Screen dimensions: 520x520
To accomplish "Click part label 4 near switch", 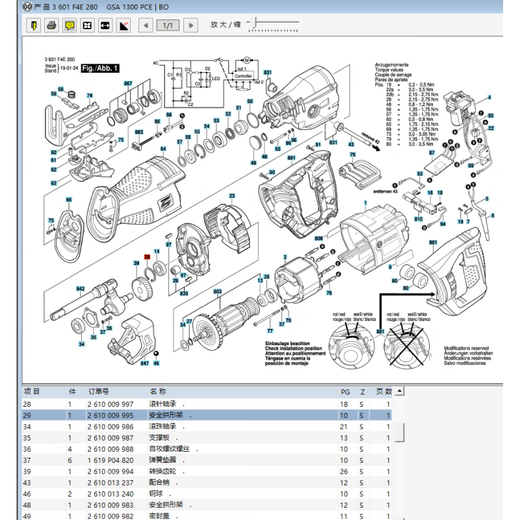I will coord(489,97).
